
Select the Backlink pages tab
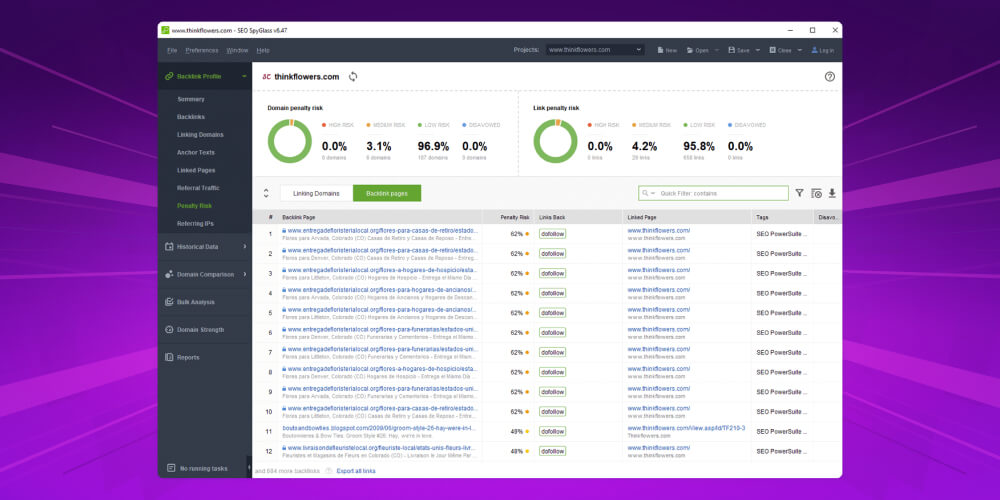click(387, 193)
